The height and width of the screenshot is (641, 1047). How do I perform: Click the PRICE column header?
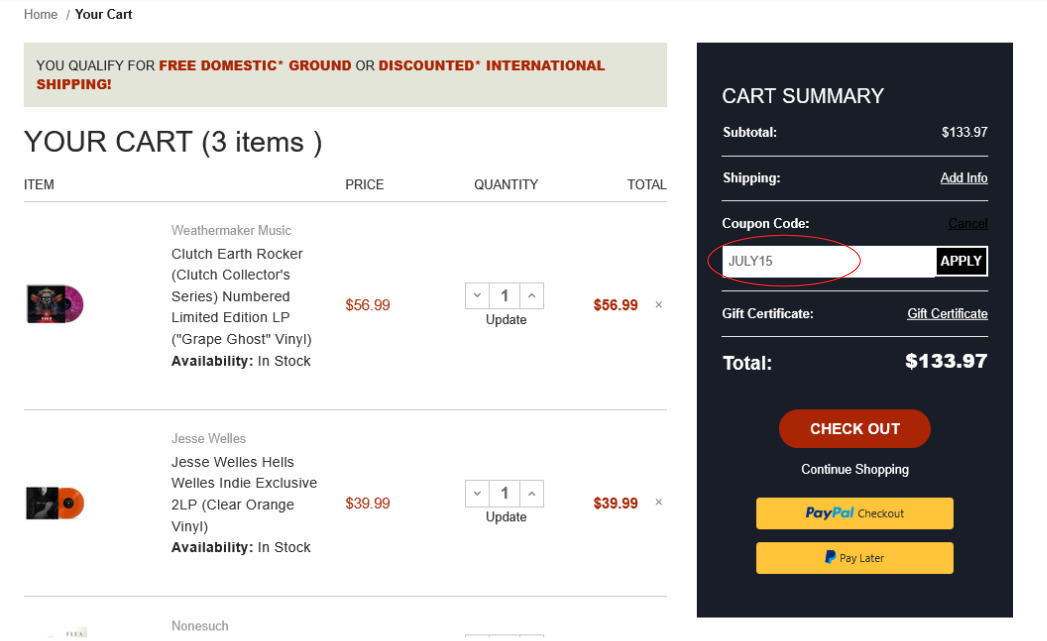click(x=364, y=184)
